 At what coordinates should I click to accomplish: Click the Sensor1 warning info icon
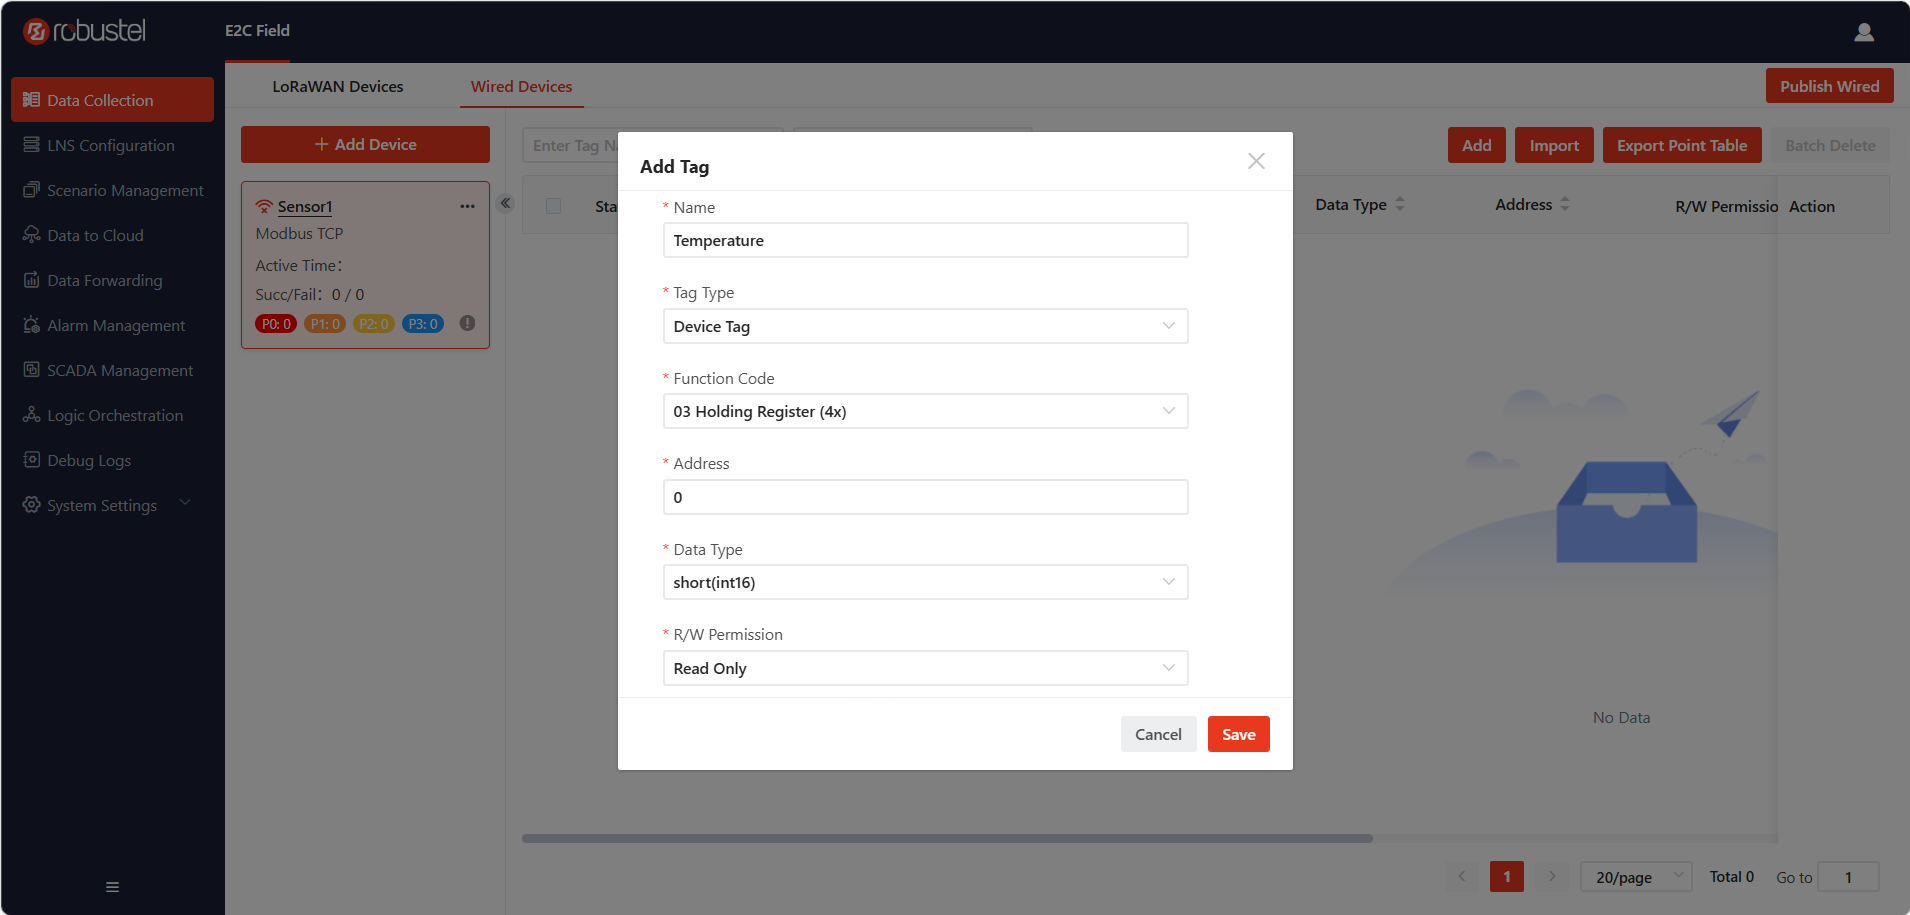click(x=467, y=323)
